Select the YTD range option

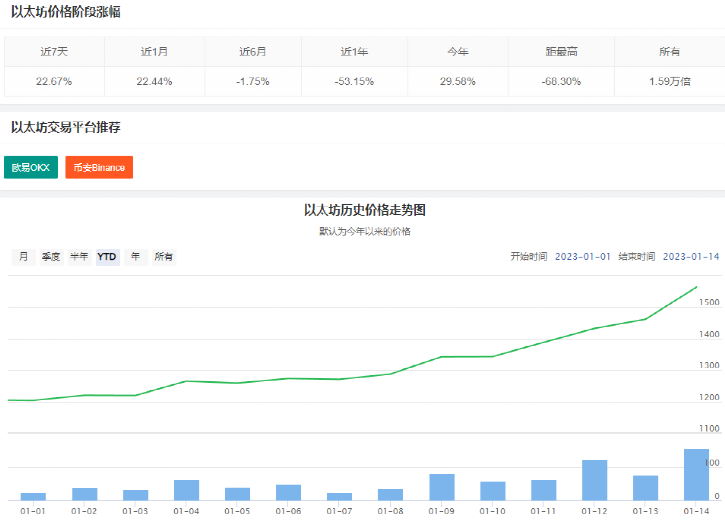tap(107, 257)
